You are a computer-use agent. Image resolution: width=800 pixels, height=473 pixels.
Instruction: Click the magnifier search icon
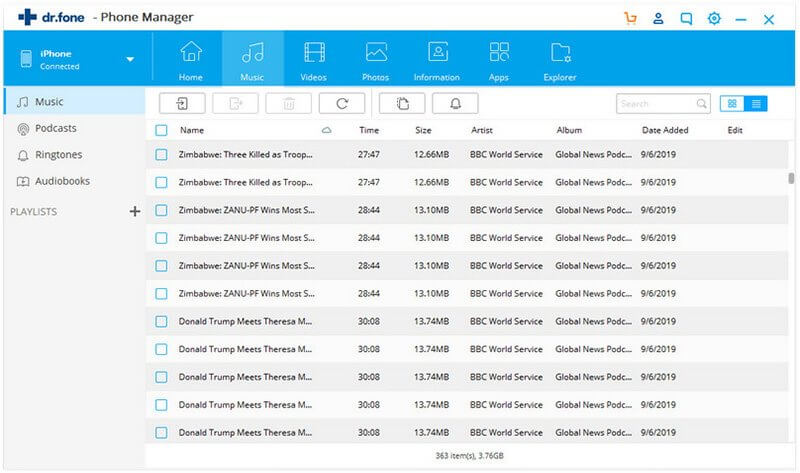[x=702, y=104]
